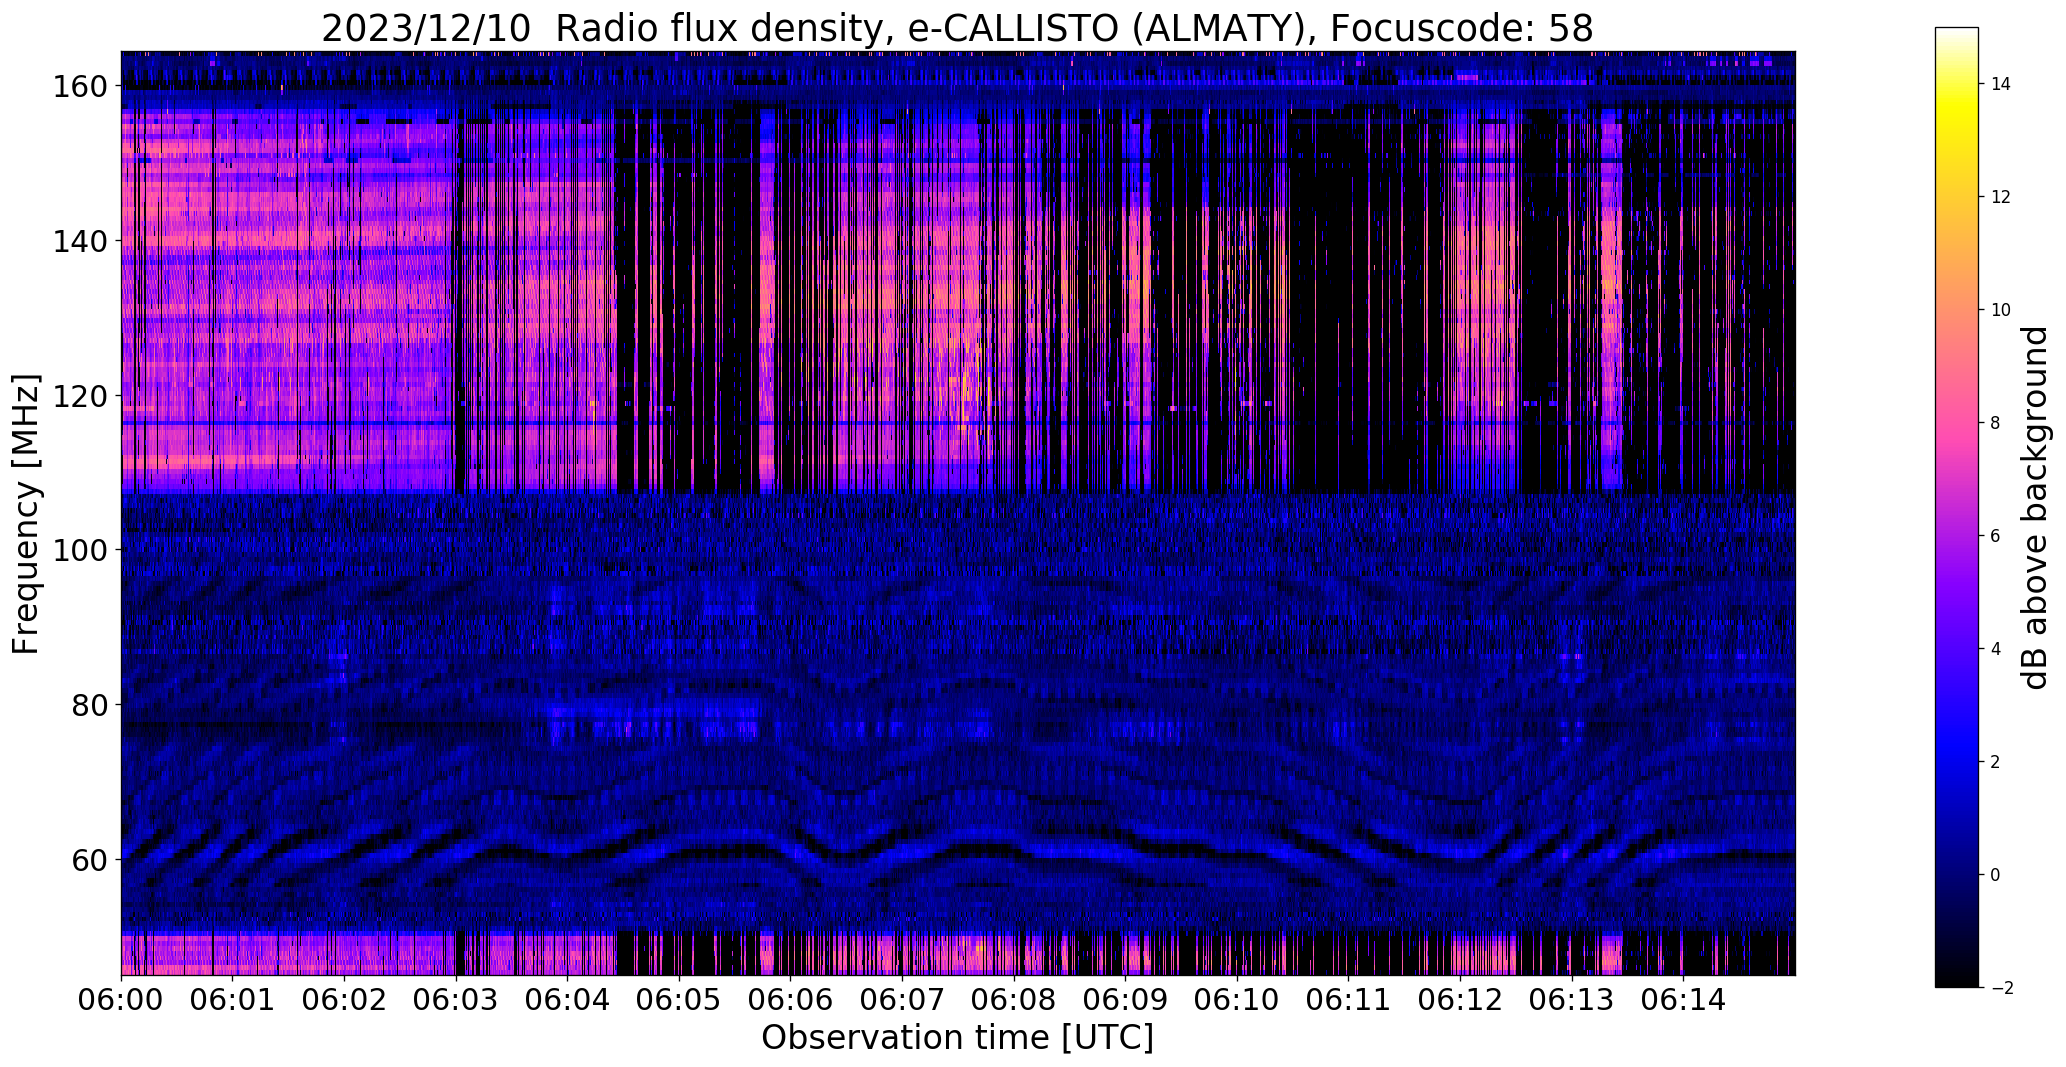This screenshot has width=2066, height=1067.
Task: Click the 06:11 time tick label
Action: (1348, 999)
